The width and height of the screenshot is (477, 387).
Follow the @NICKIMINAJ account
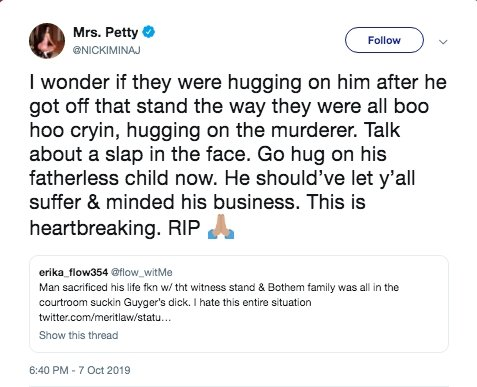pyautogui.click(x=384, y=40)
